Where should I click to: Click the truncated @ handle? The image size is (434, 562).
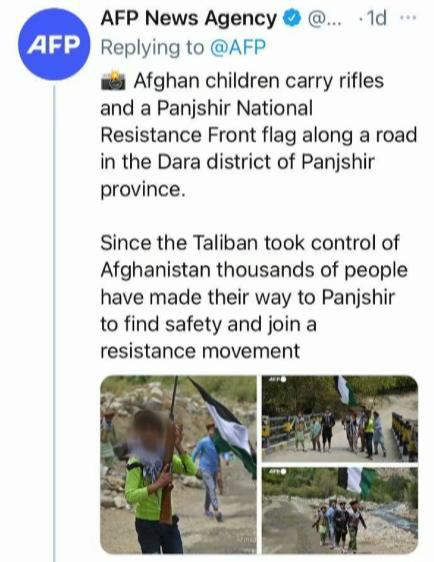coord(325,18)
